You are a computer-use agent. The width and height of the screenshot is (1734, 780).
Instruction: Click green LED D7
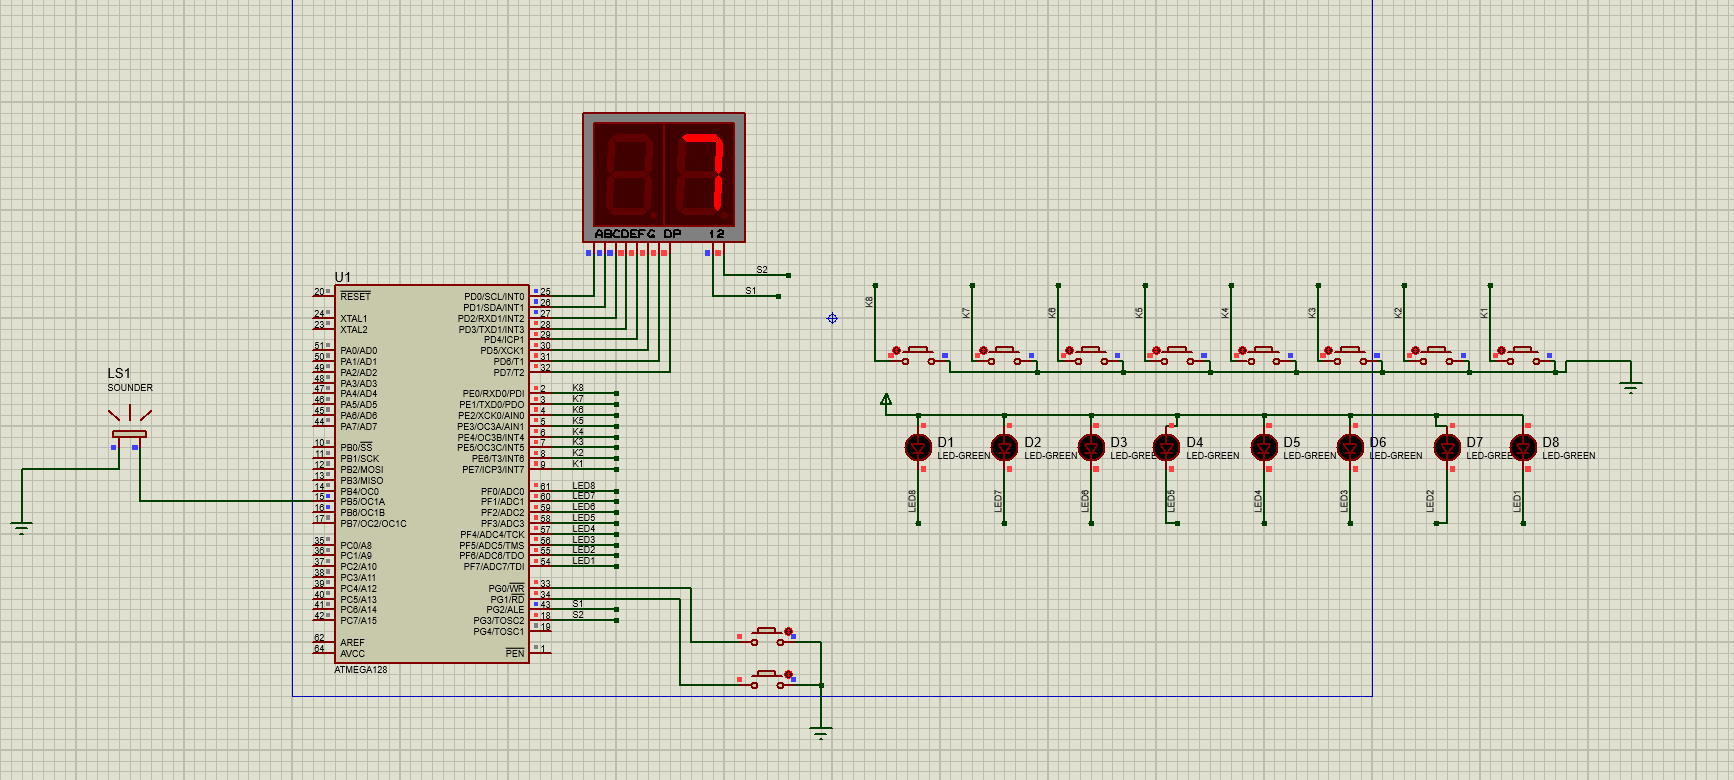point(1447,447)
